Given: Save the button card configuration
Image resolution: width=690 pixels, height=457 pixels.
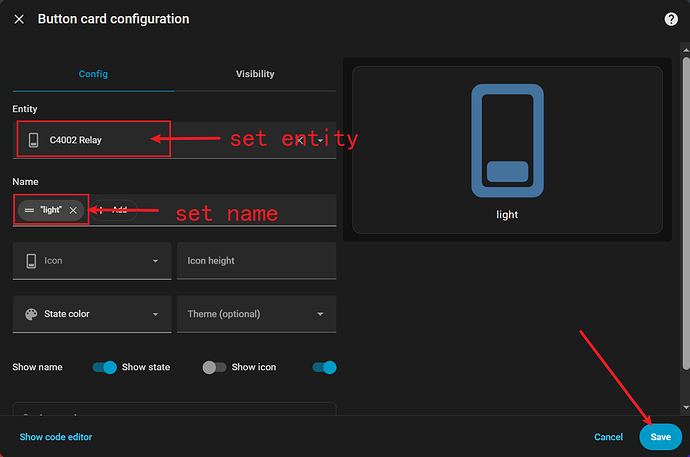Looking at the screenshot, I should [x=660, y=437].
